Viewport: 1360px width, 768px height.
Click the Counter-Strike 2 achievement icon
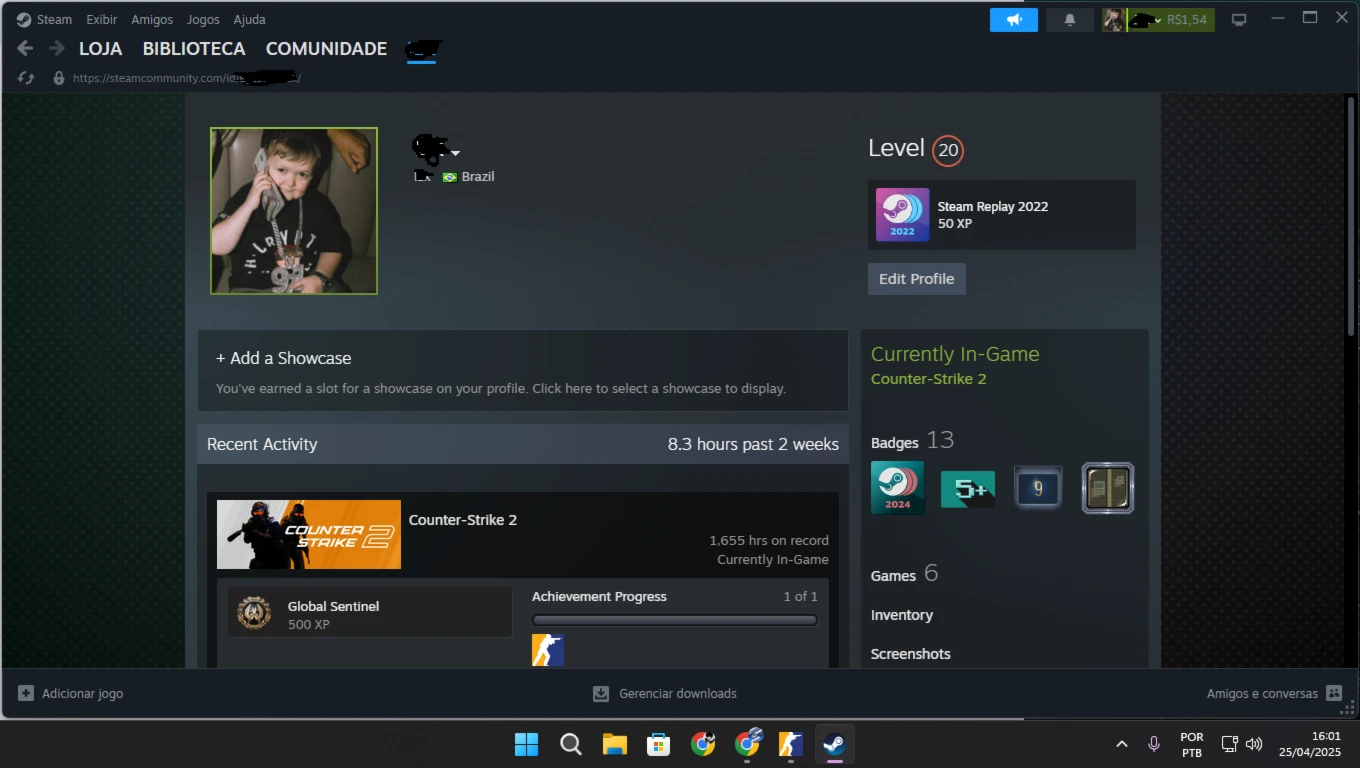click(x=547, y=650)
